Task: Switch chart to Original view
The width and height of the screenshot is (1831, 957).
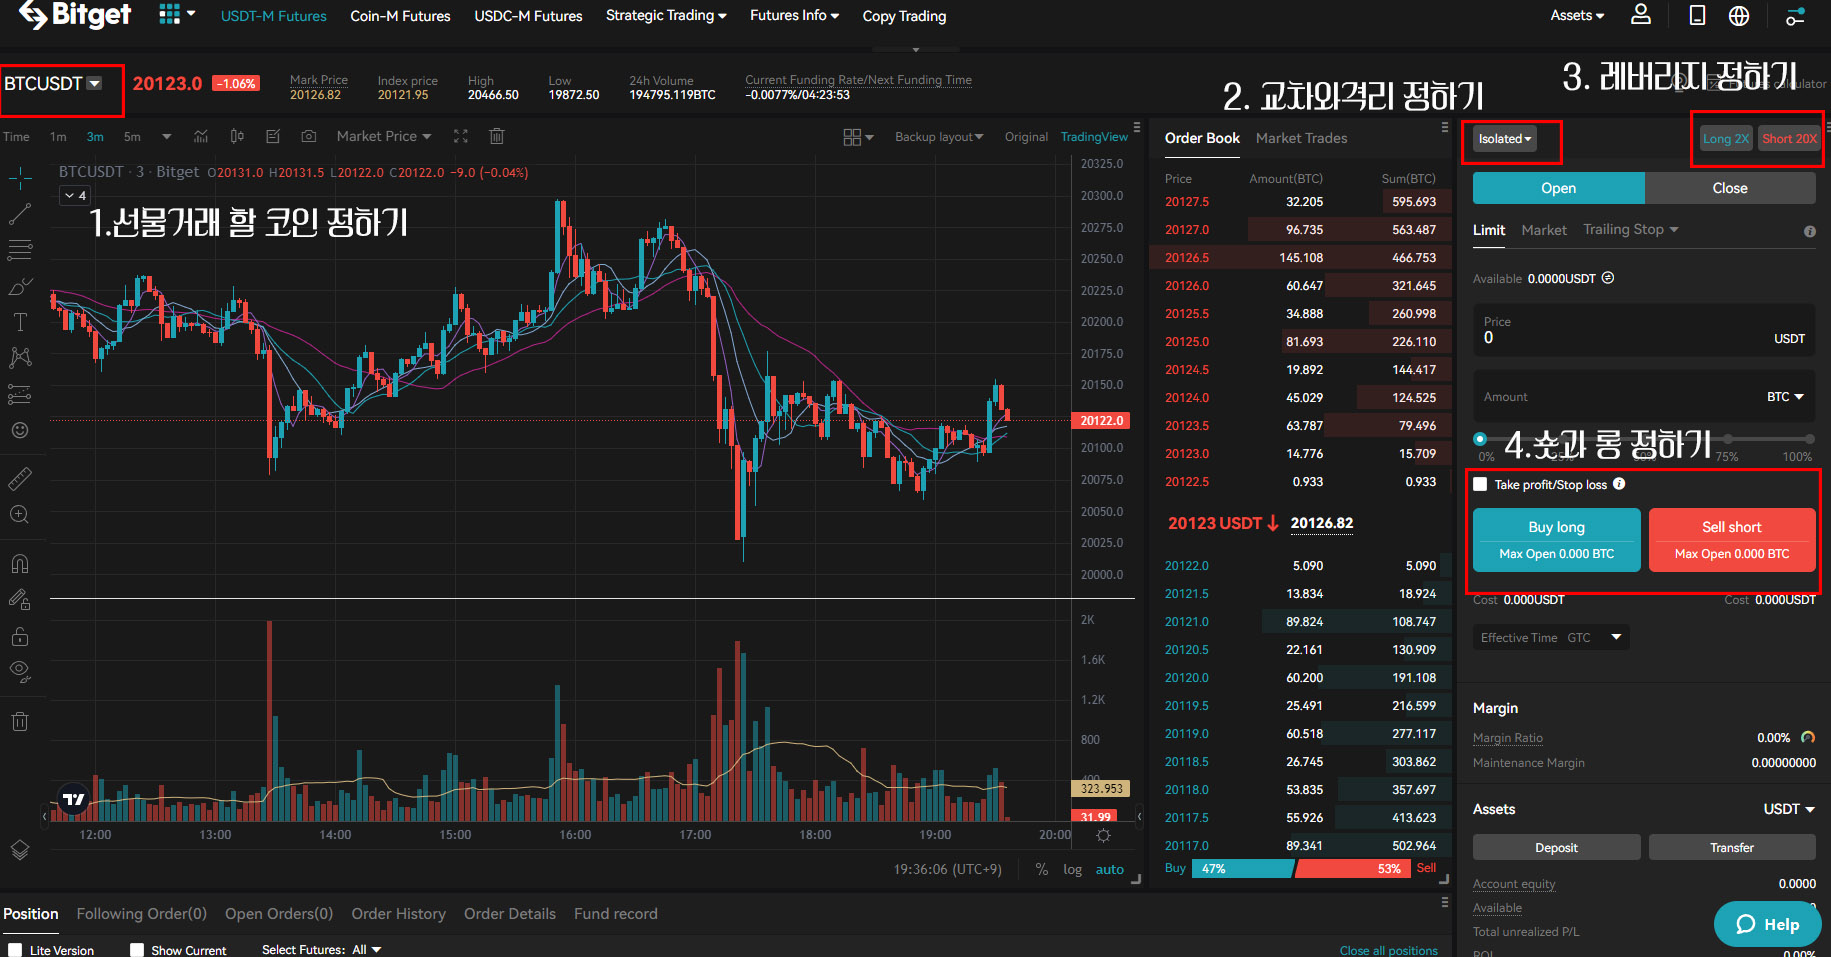Action: pos(1026,137)
